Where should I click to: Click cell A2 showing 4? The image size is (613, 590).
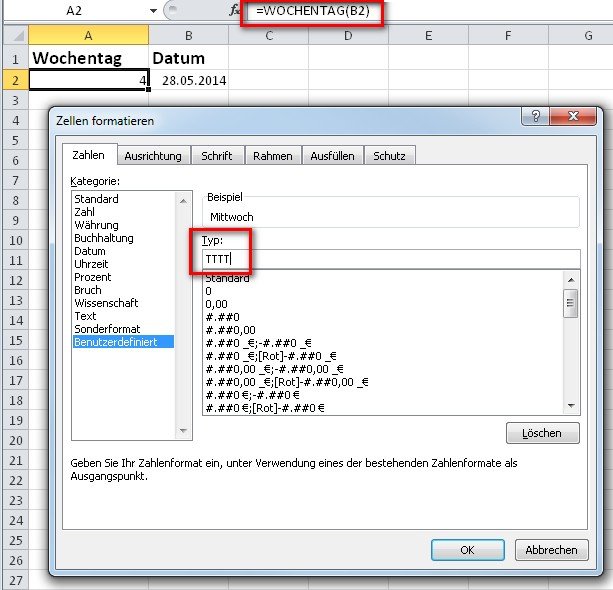coord(88,80)
